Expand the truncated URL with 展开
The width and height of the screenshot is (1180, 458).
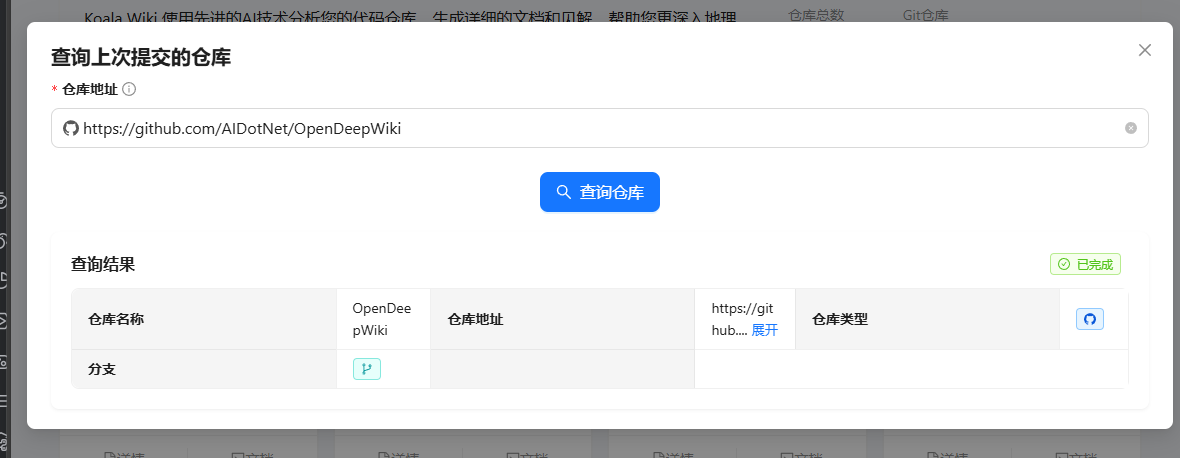pyautogui.click(x=765, y=330)
